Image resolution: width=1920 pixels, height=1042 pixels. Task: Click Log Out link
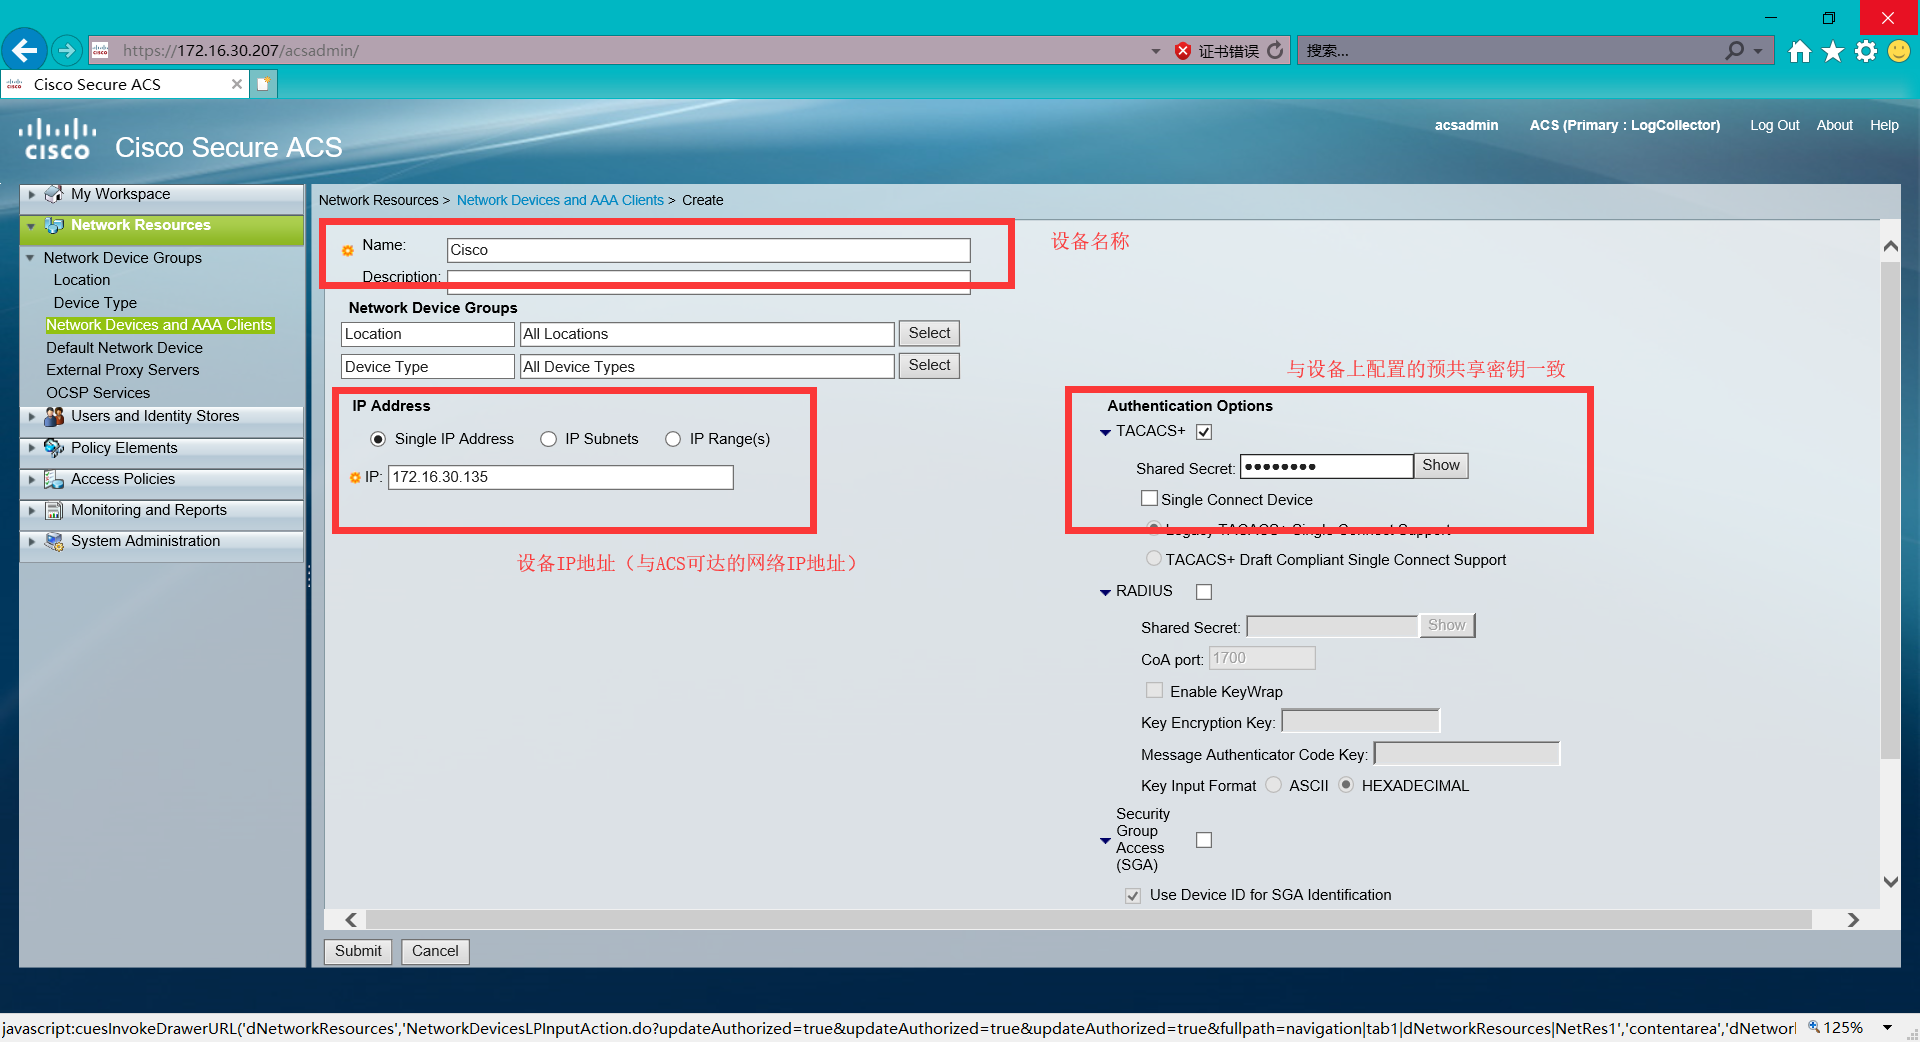1774,125
